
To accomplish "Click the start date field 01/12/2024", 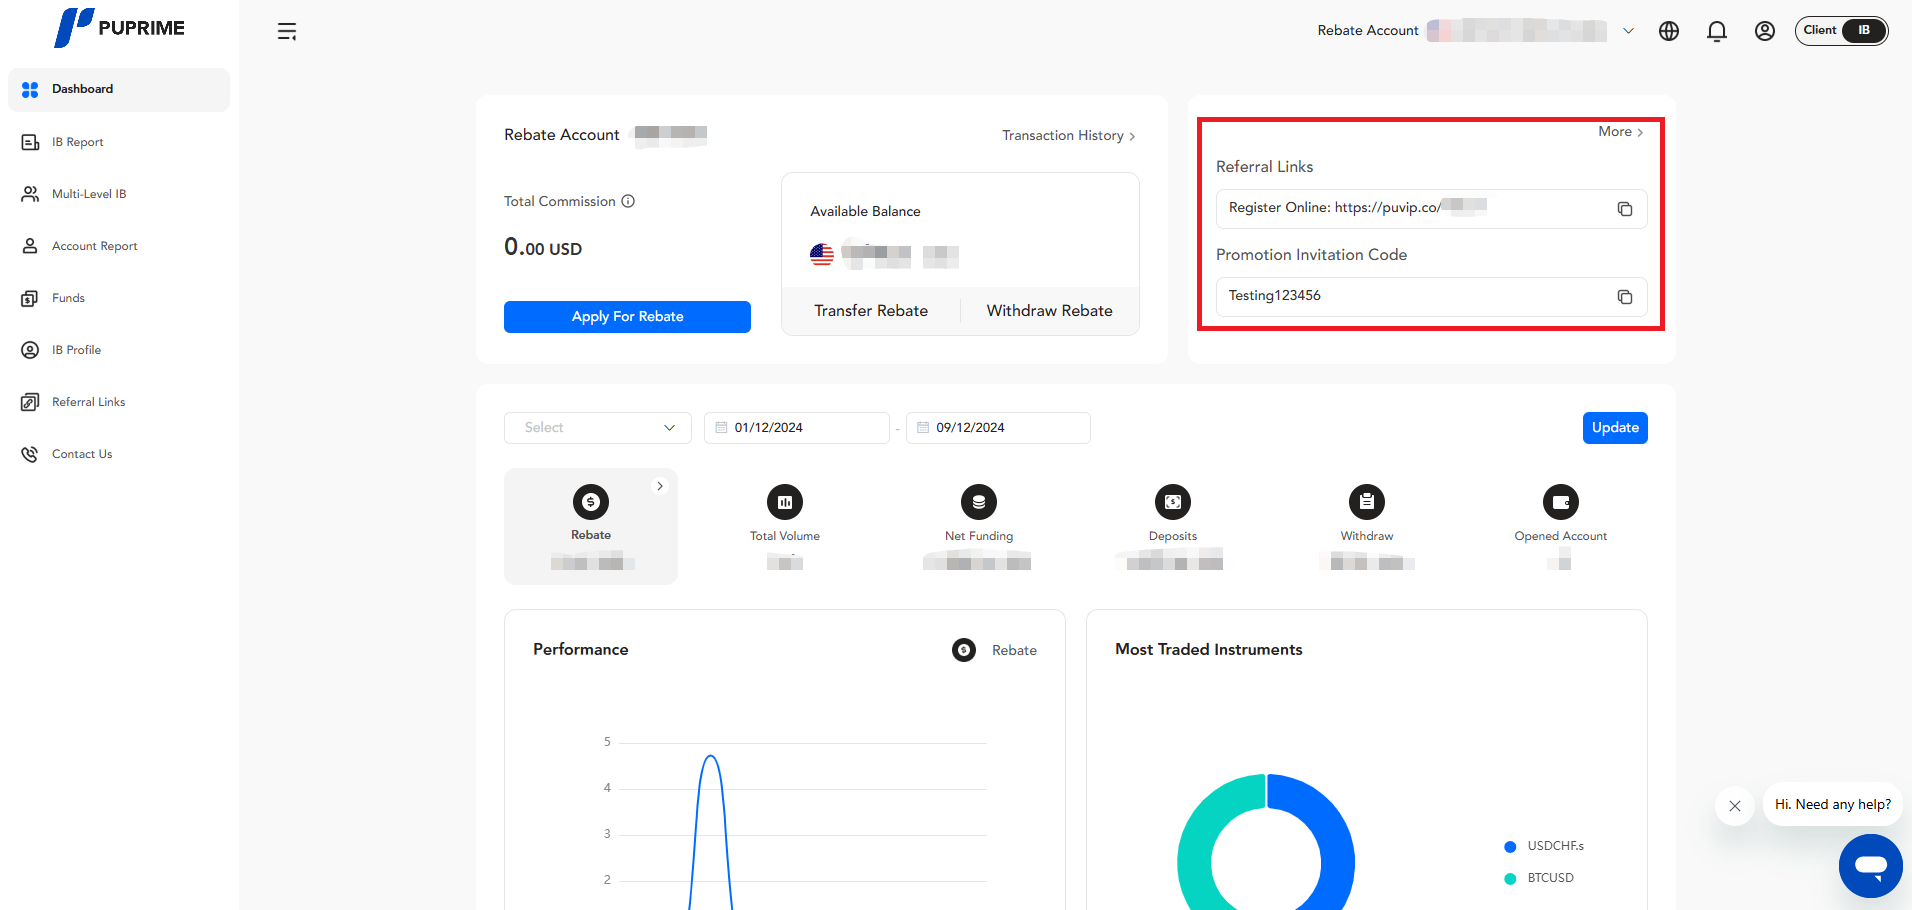I will click(x=796, y=428).
